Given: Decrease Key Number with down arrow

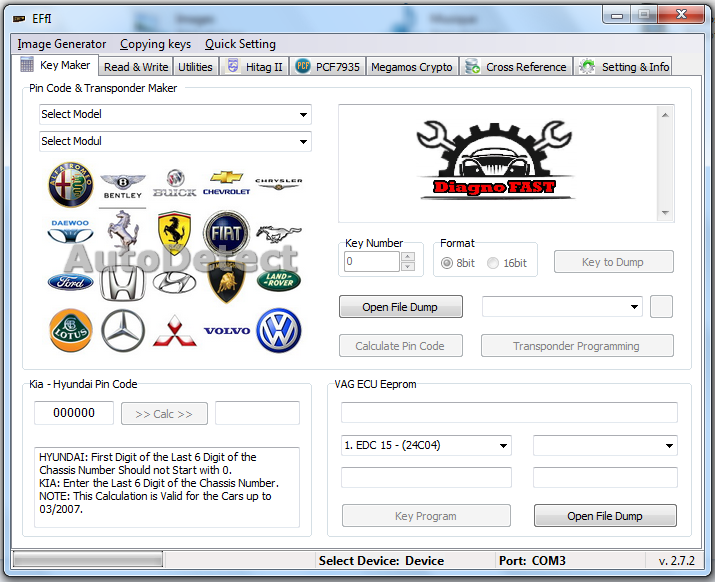Looking at the screenshot, I should (x=408, y=266).
